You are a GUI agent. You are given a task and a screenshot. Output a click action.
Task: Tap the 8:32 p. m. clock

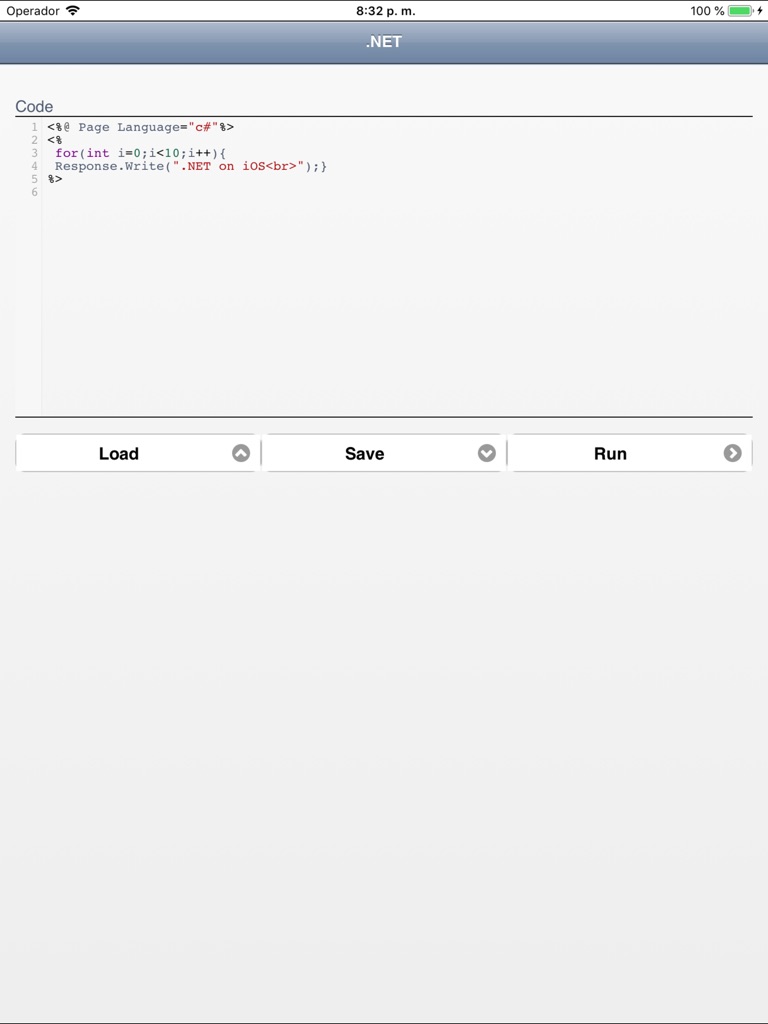385,11
